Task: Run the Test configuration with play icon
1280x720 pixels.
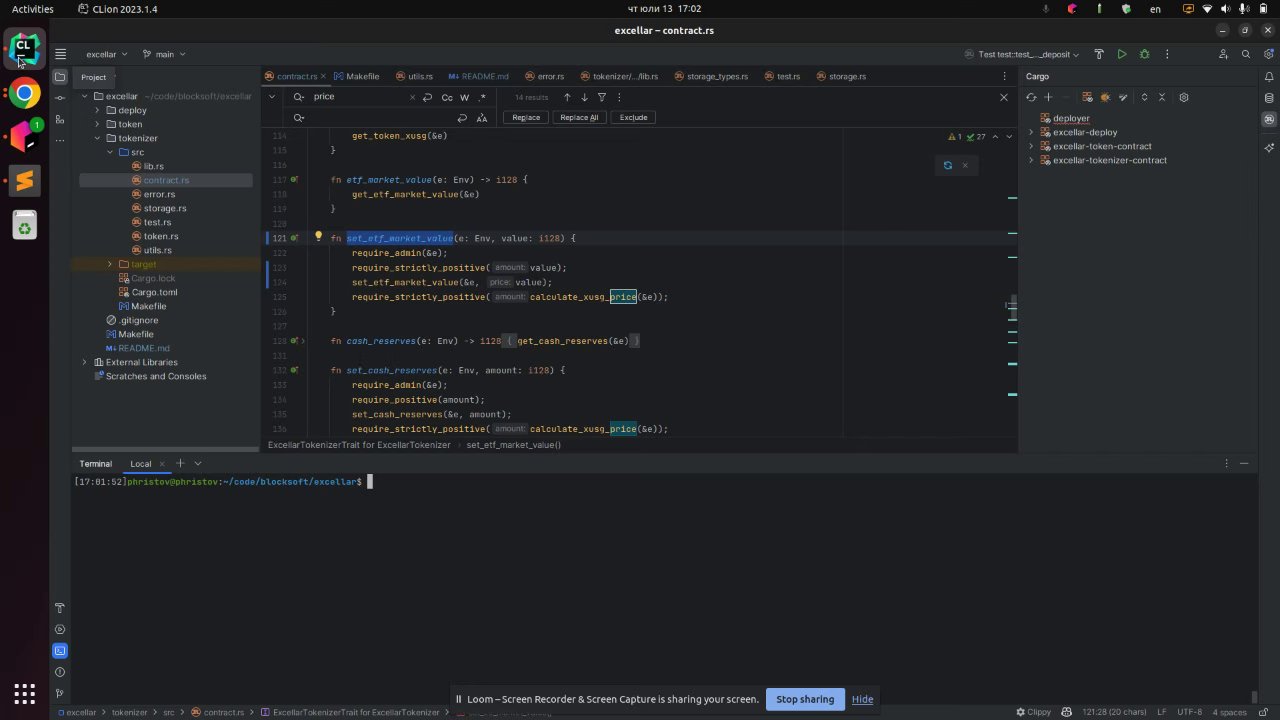Action: pyautogui.click(x=1122, y=54)
